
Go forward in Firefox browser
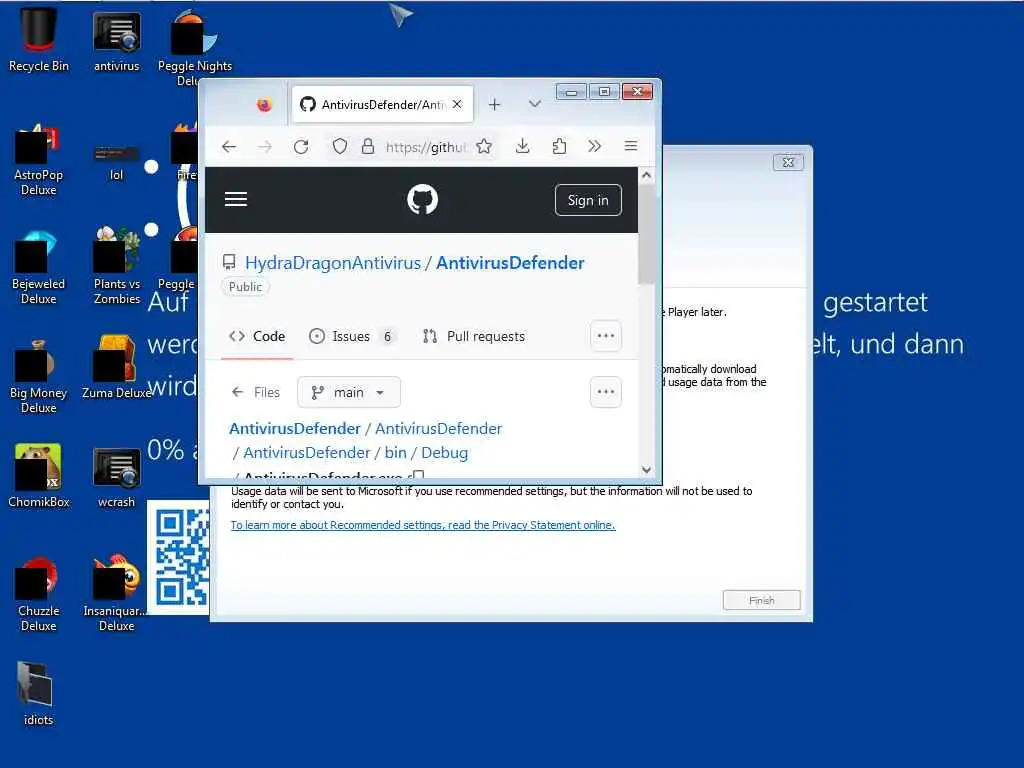click(264, 146)
